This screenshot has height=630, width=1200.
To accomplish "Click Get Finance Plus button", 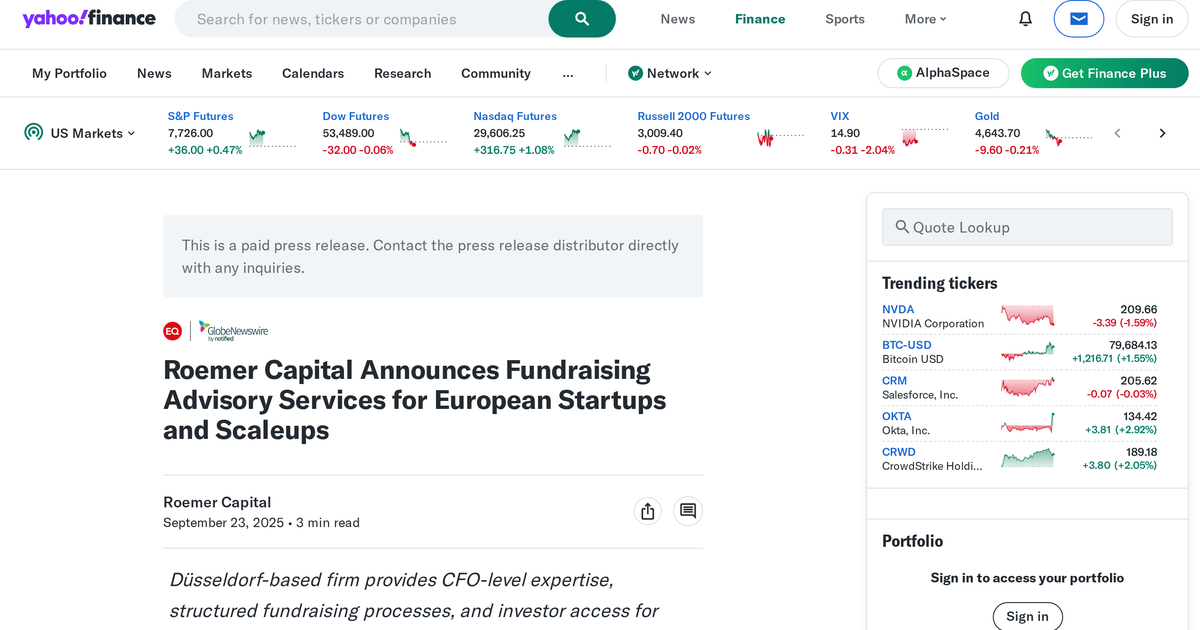I will coord(1104,73).
